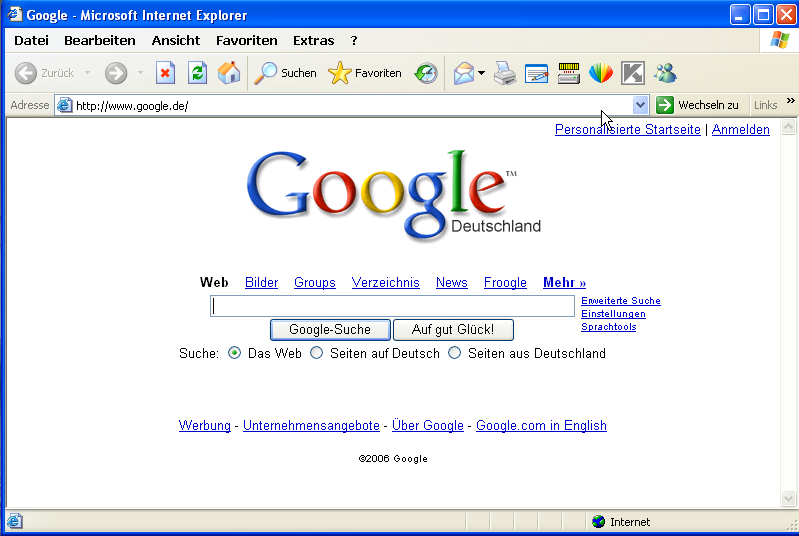Click the scrollbar up arrow

788,126
